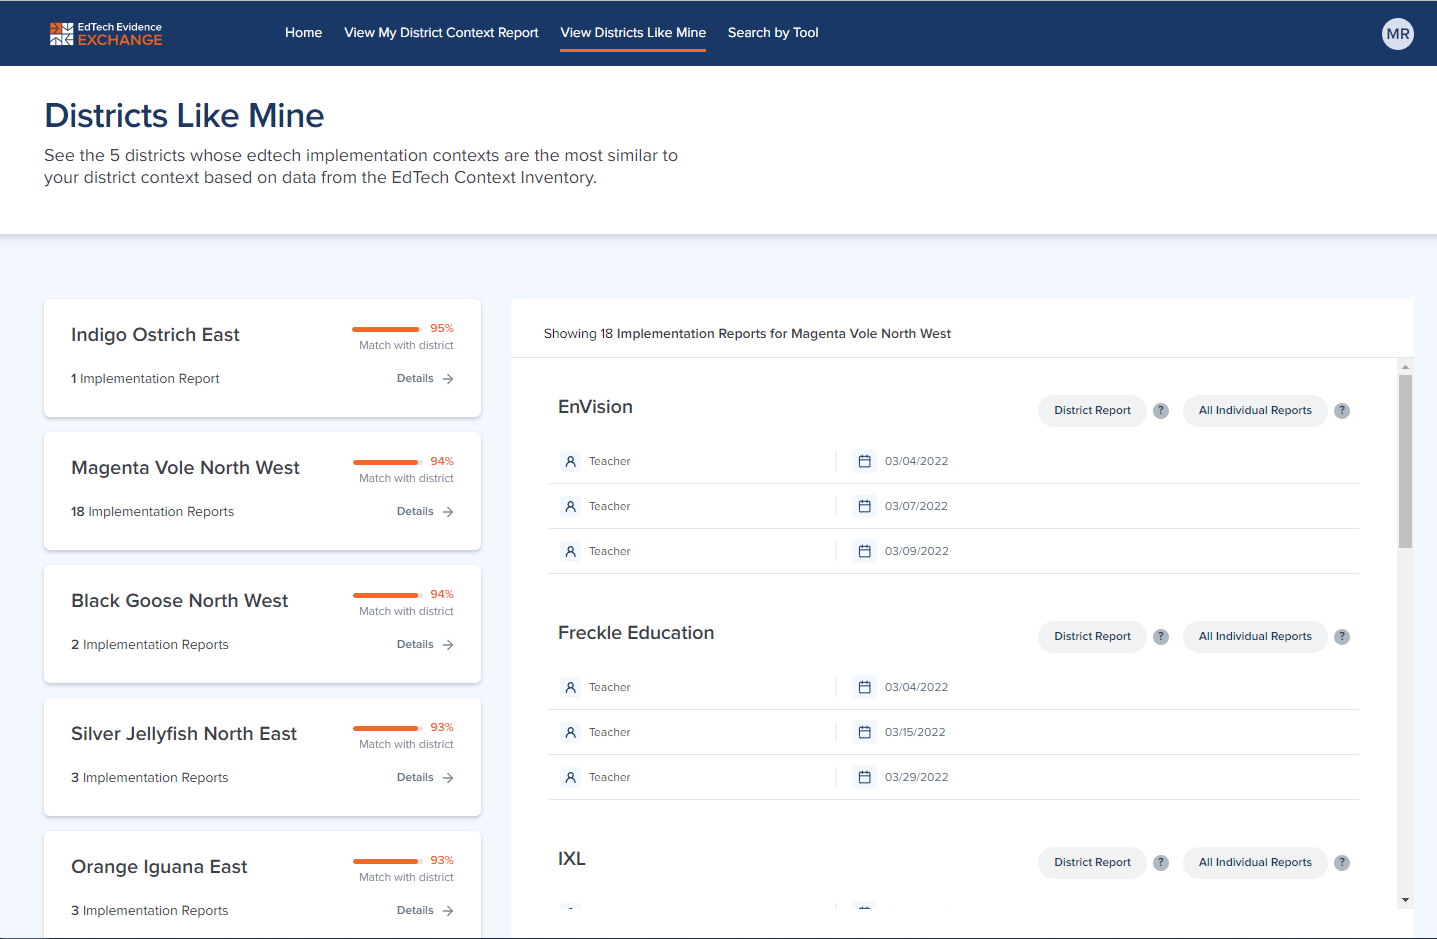Screen dimensions: 1437x939
Task: Click the 95% match bar for Indigo Ostrich East
Action: (387, 329)
